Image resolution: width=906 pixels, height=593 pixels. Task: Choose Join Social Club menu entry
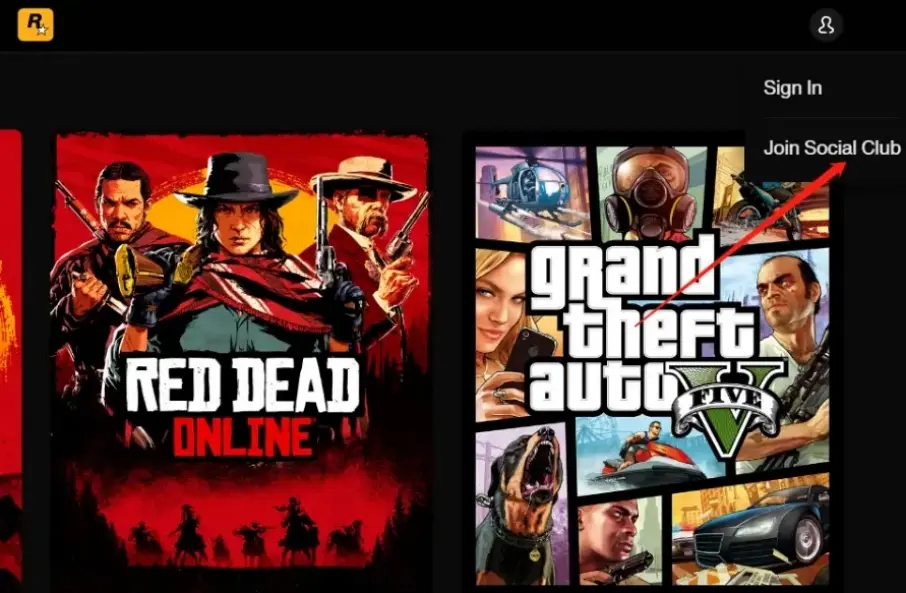(831, 148)
